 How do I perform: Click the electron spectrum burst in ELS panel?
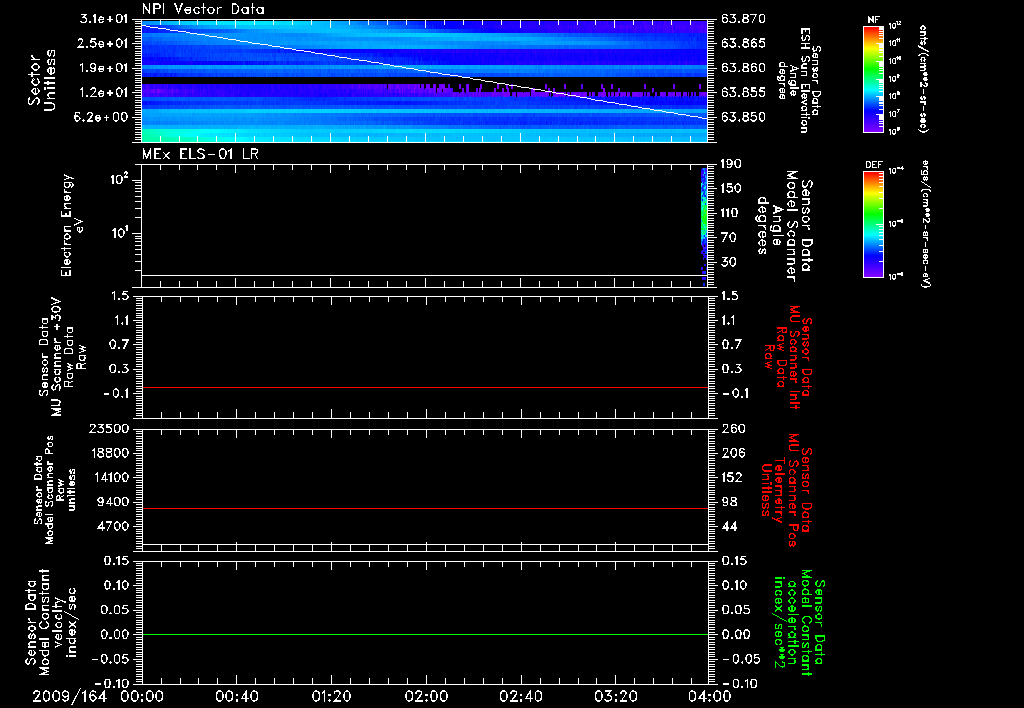704,225
